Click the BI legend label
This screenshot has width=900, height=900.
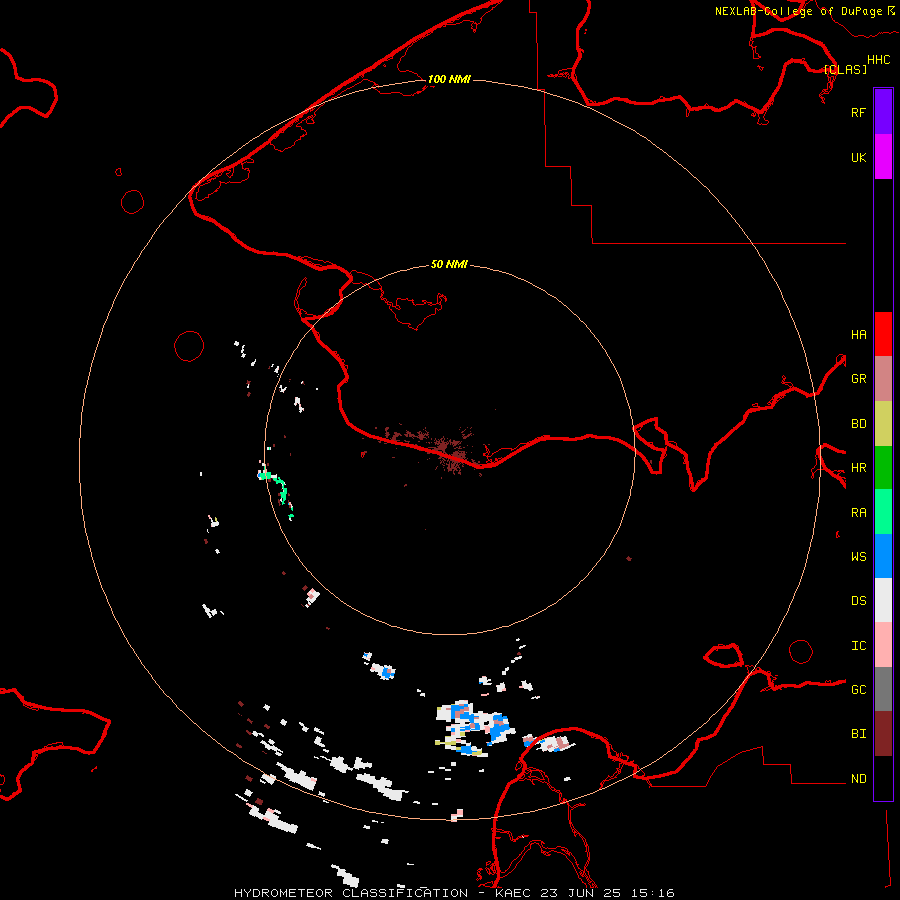click(858, 734)
